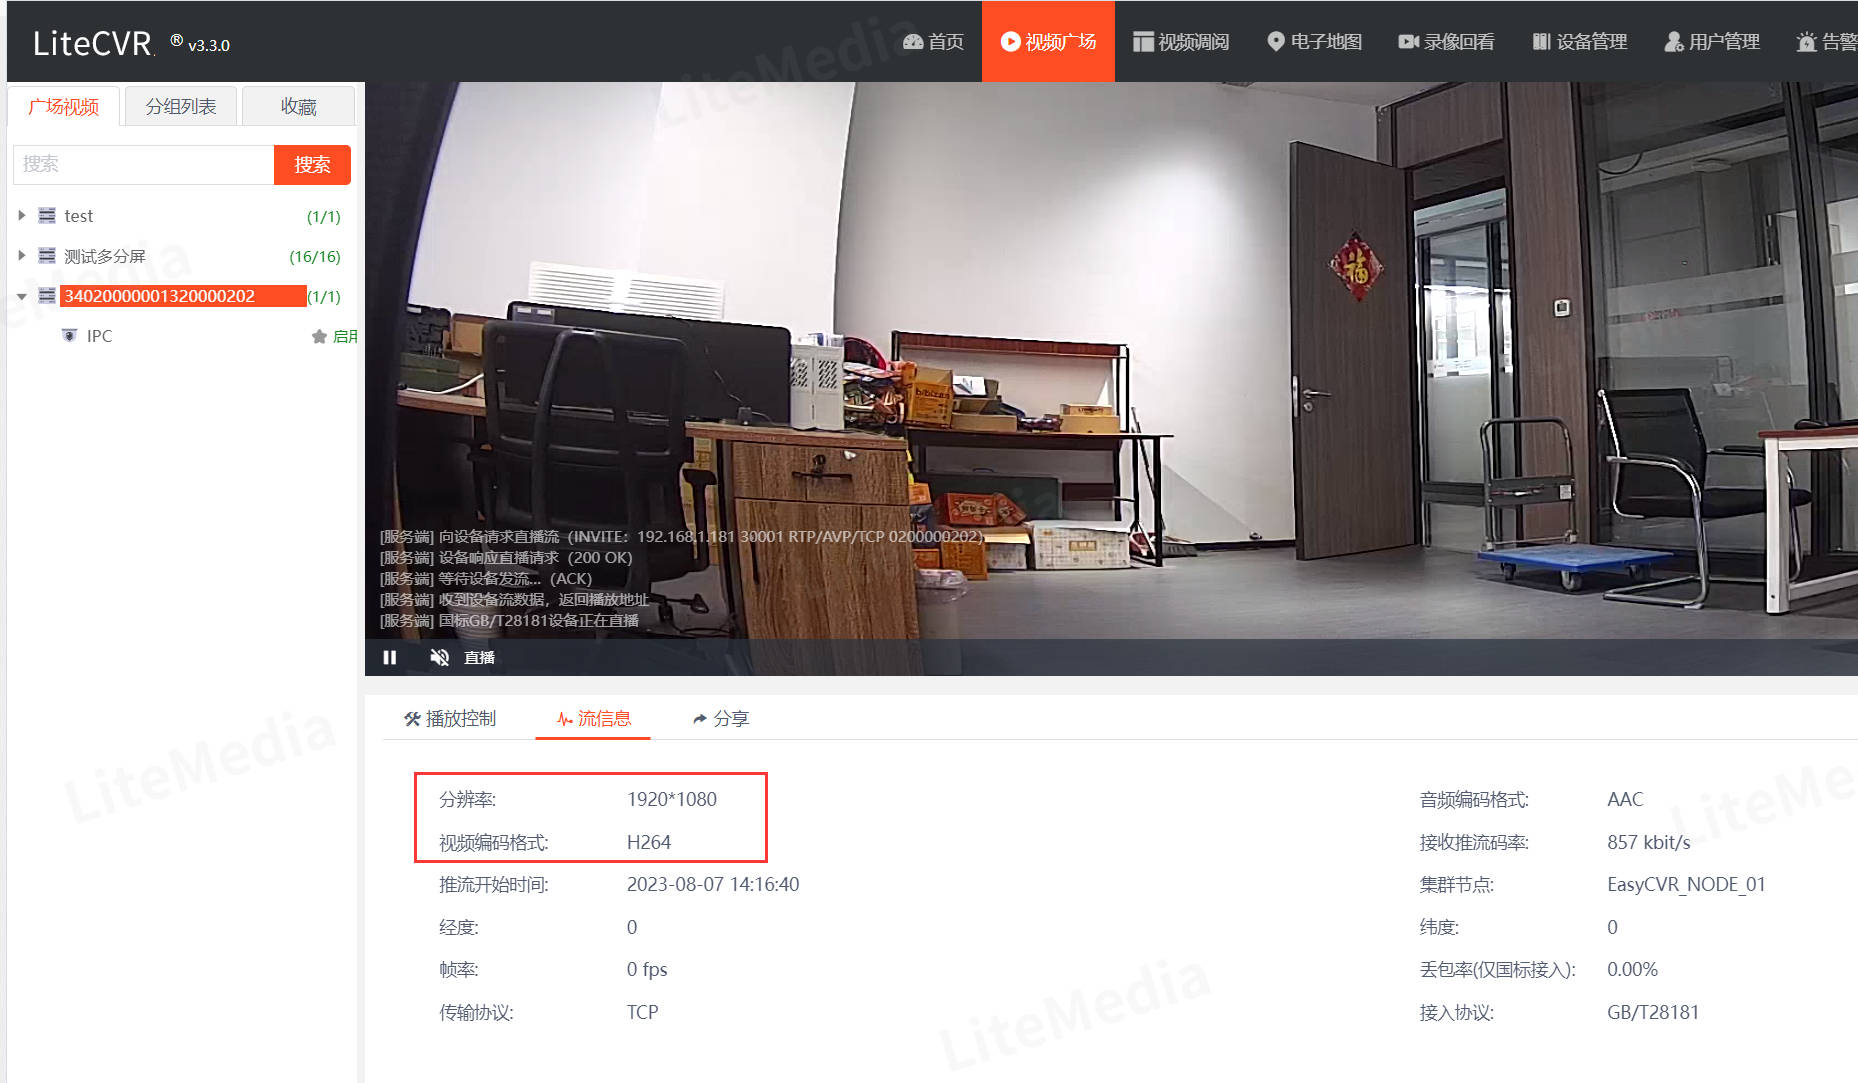Viewport: 1858px width, 1083px height.
Task: Click inside the search input field
Action: coord(140,164)
